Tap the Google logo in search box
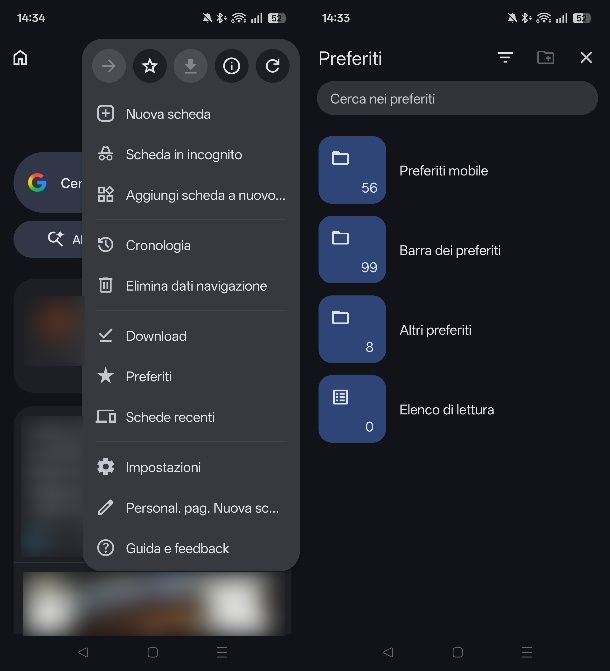The width and height of the screenshot is (610, 671). click(37, 183)
